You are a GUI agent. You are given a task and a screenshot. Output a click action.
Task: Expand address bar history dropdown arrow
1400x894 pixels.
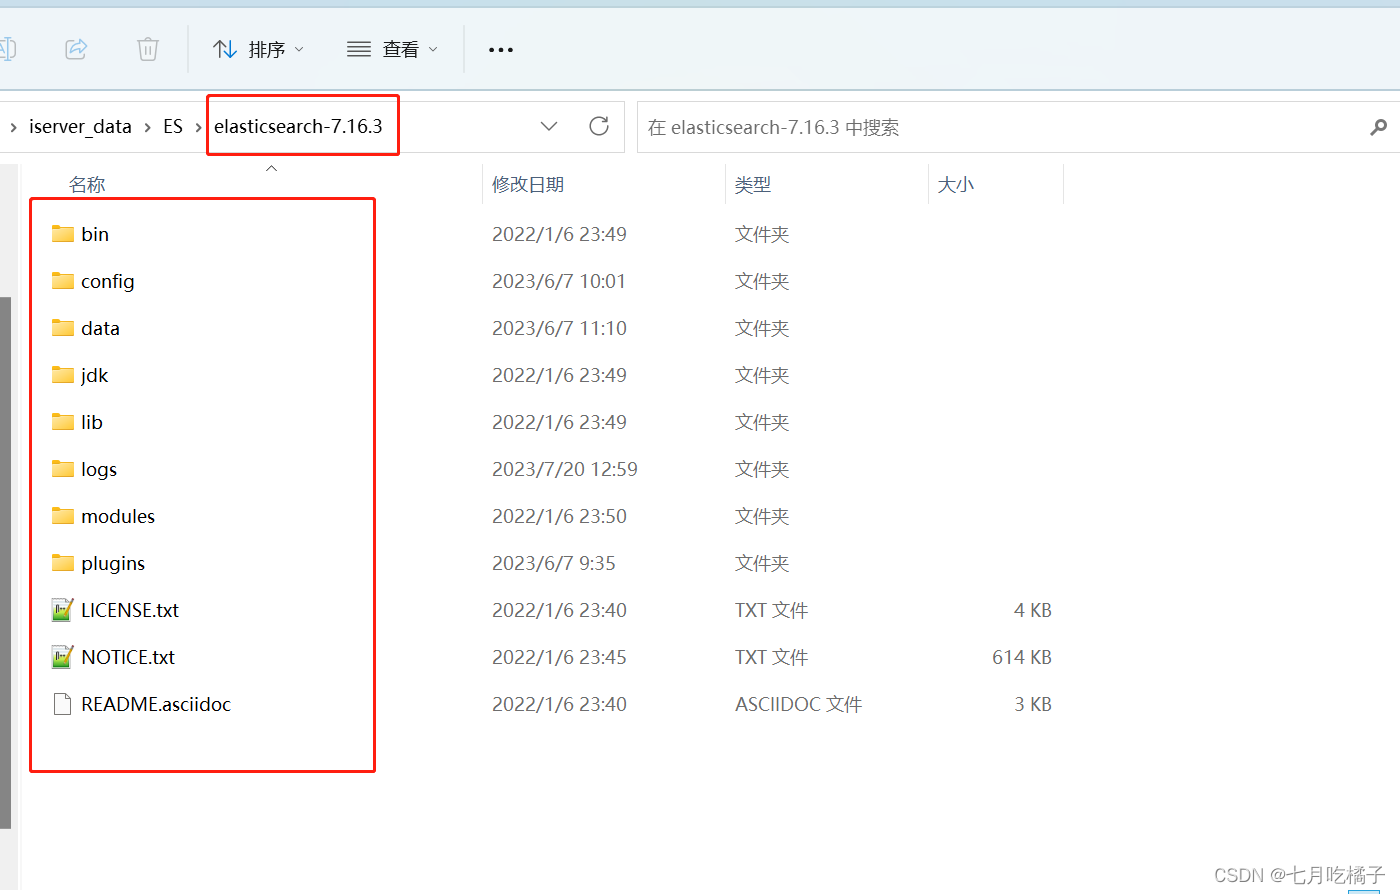coord(549,126)
